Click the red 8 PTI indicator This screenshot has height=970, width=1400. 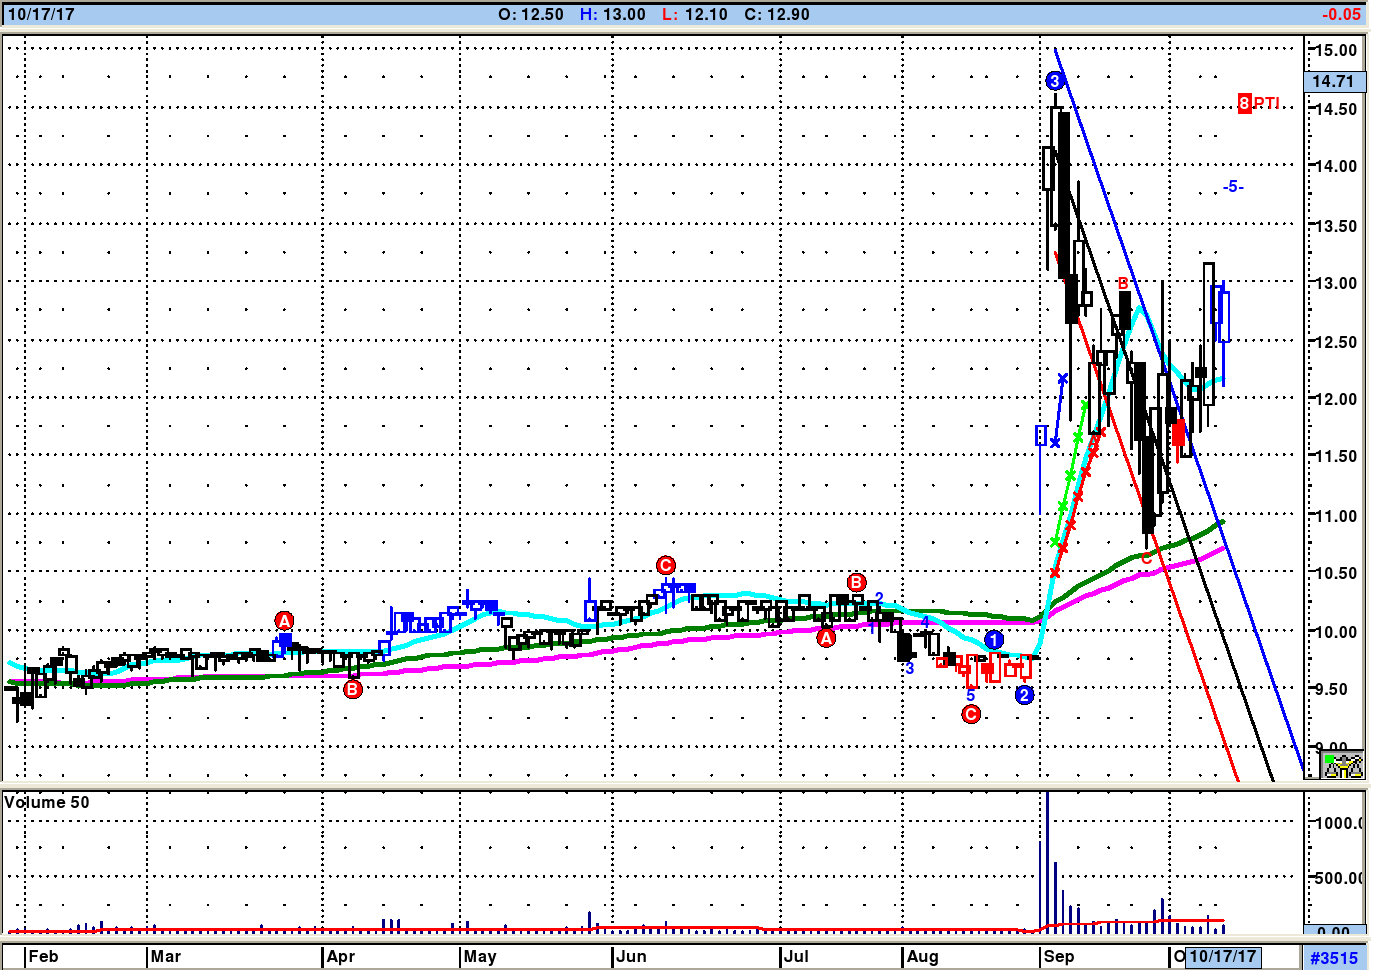coord(1258,103)
